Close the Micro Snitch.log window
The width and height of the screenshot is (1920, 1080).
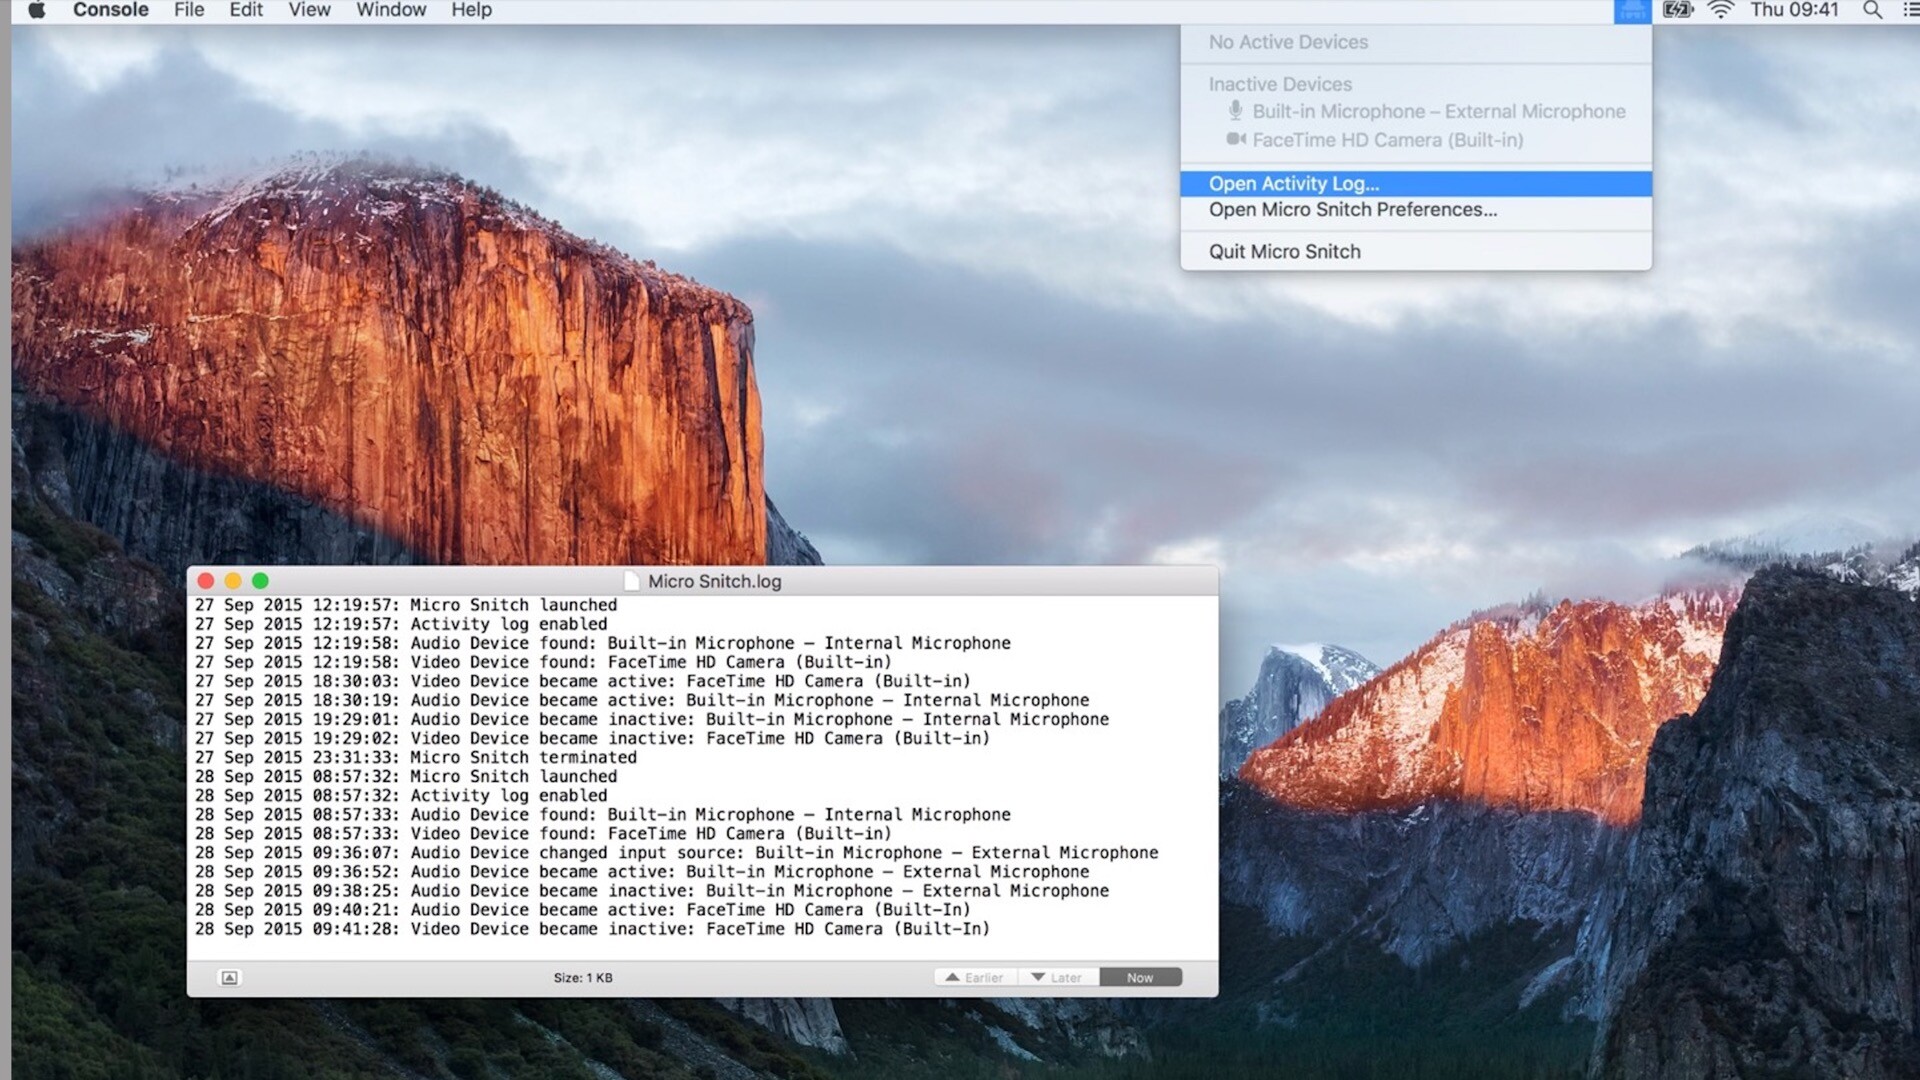click(x=206, y=580)
